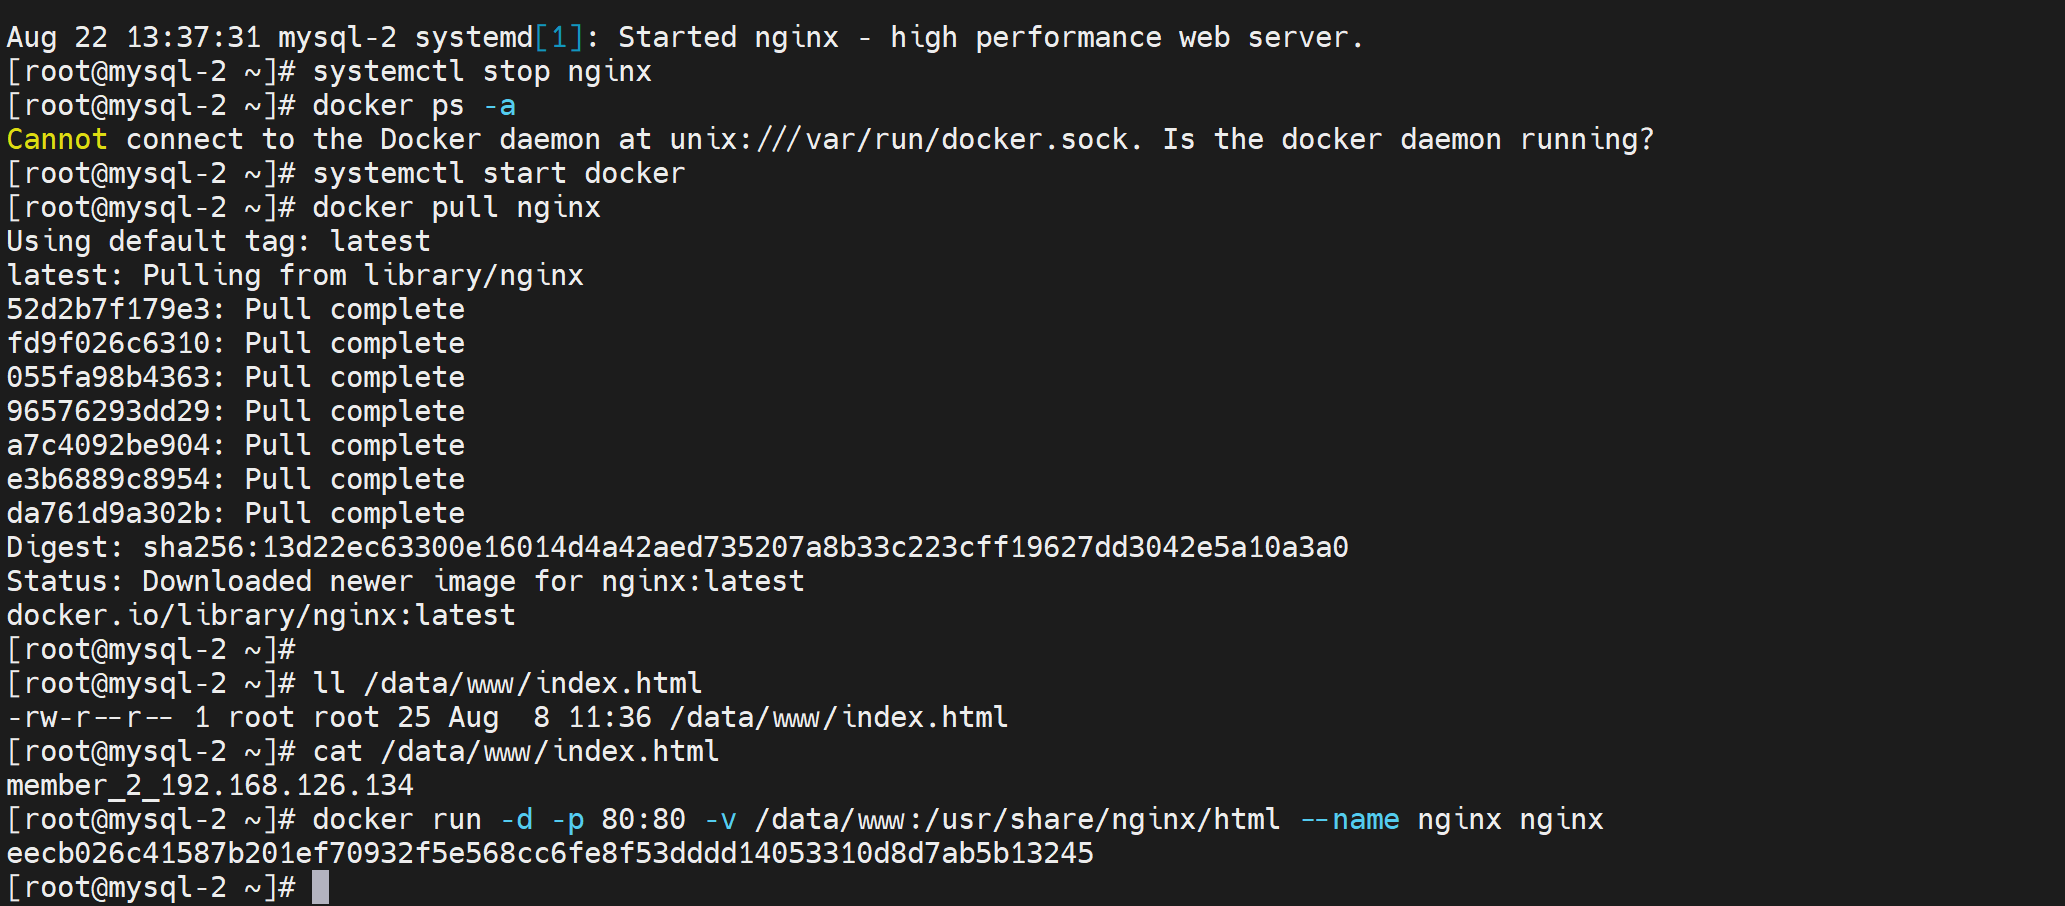Click the "systemctl start docker" command text
The image size is (2065, 906).
[x=498, y=173]
